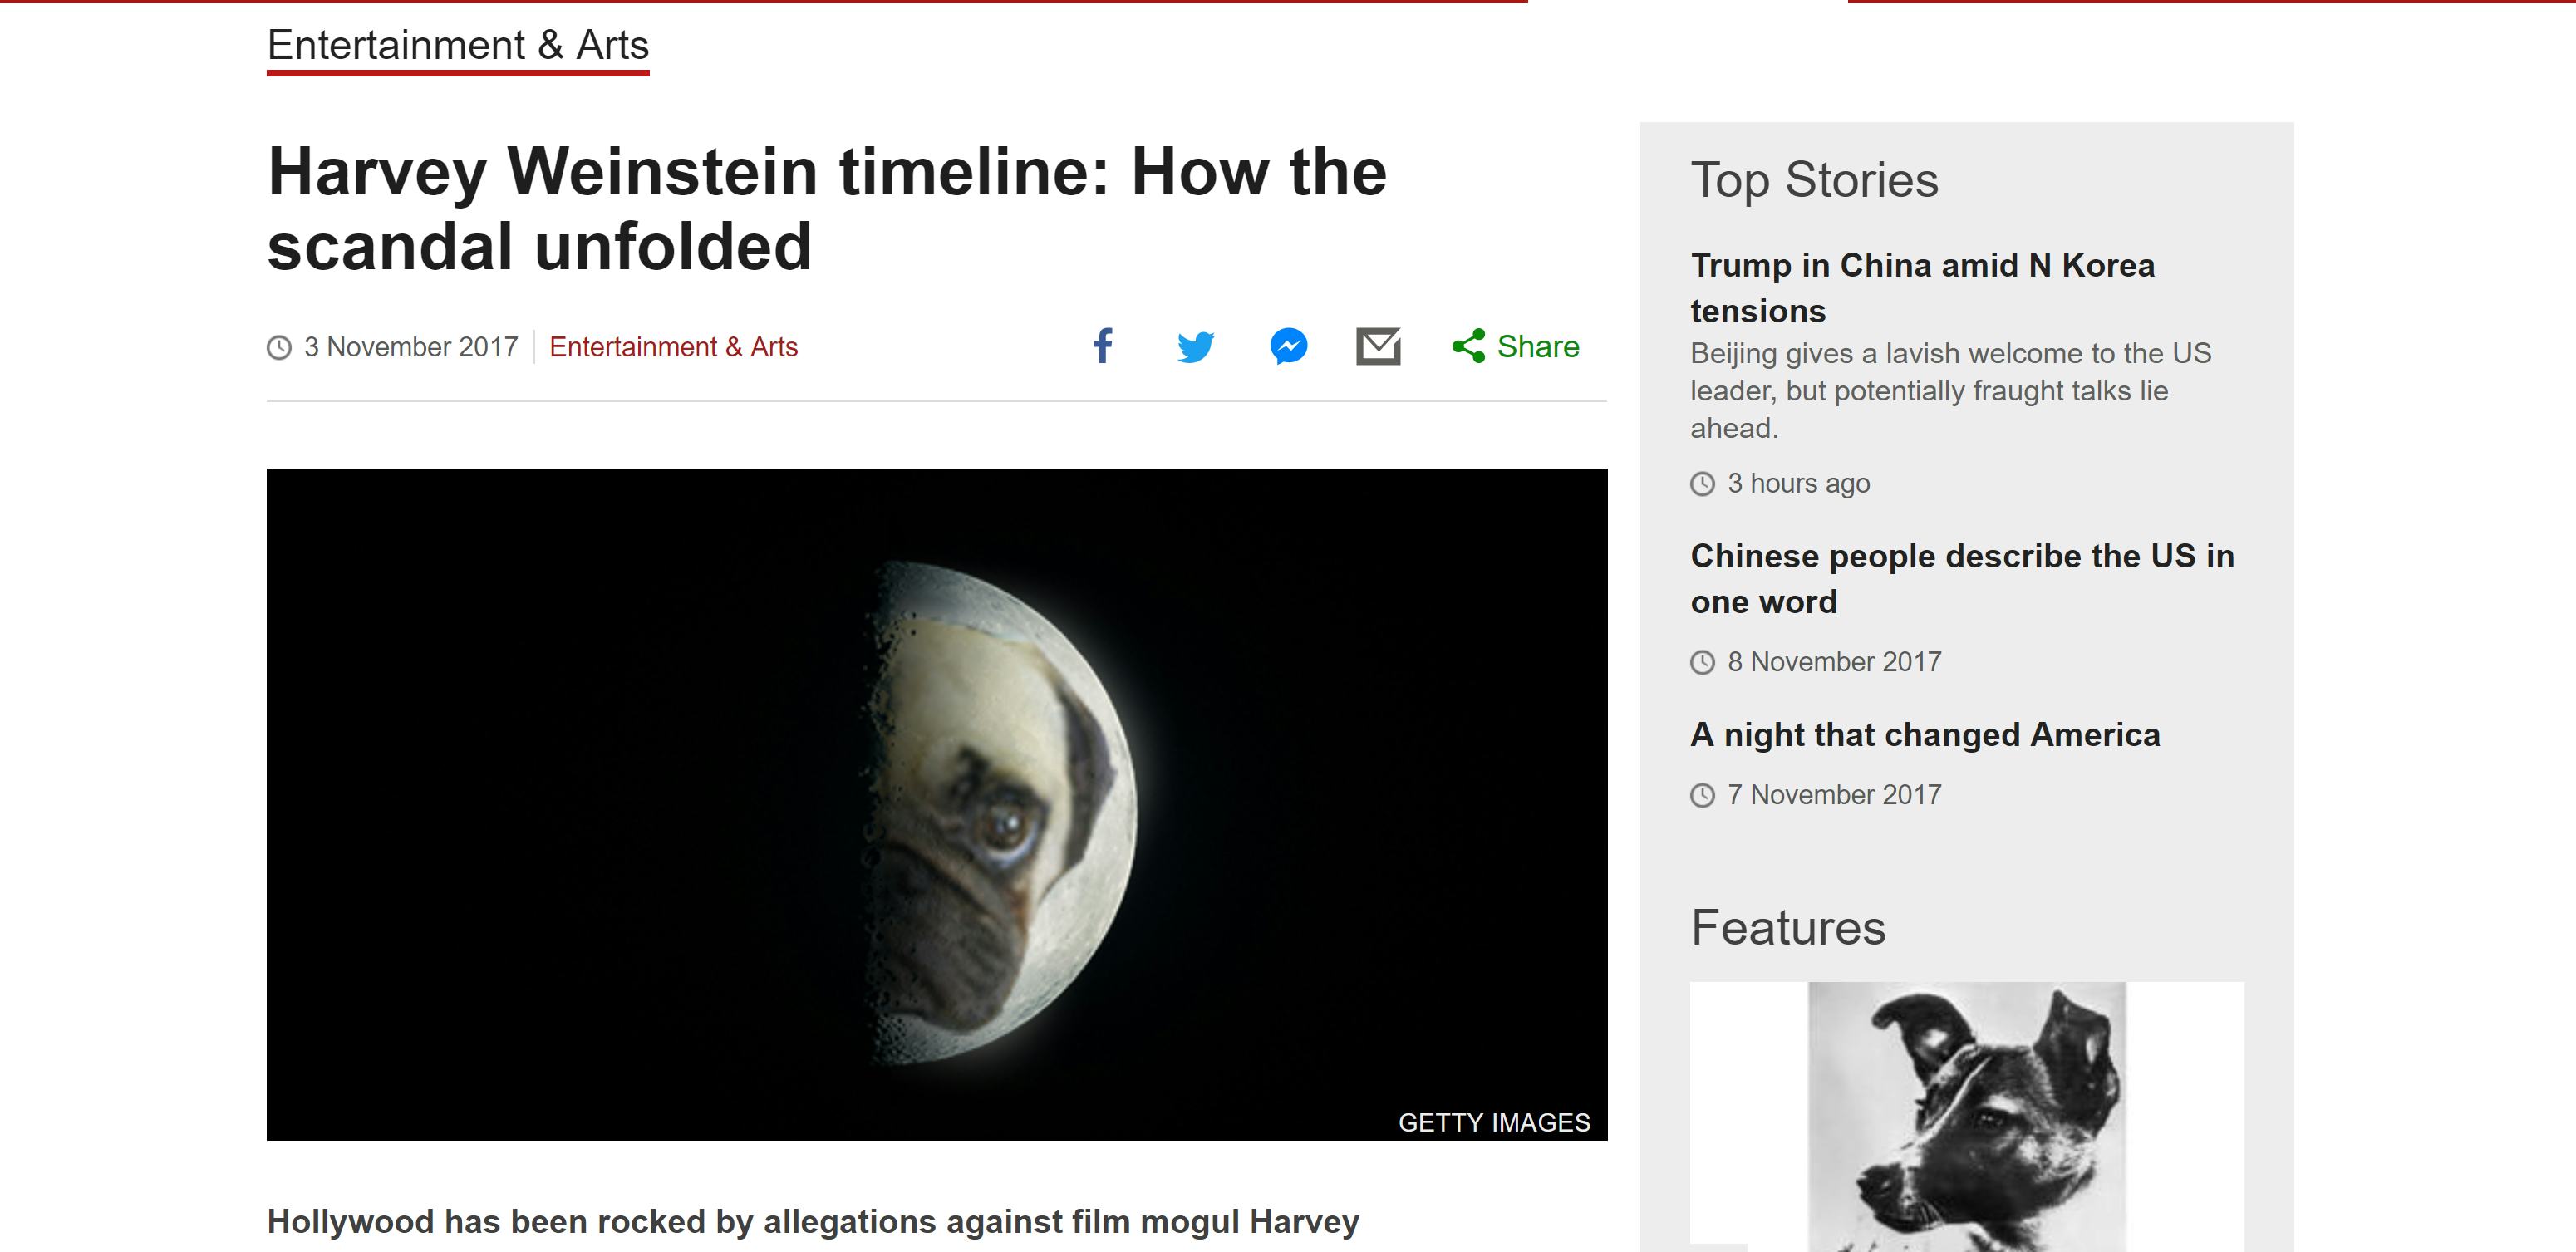Click the black-and-white dog Features thumbnail
This screenshot has height=1252, width=2576.
(x=1966, y=1115)
